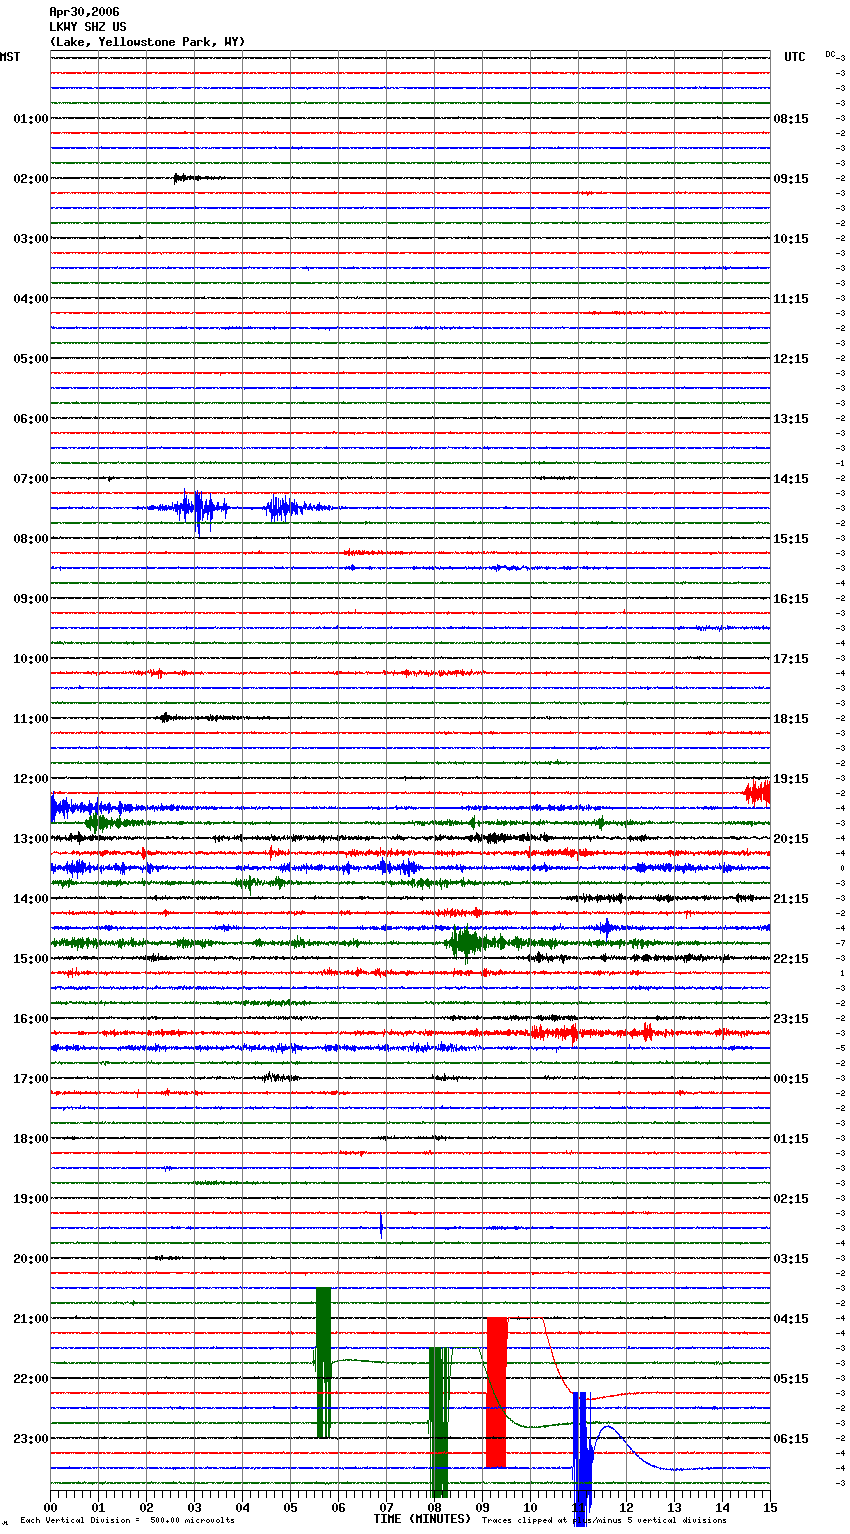Image resolution: width=850 pixels, height=1534 pixels.
Task: Select the 09:00 MST time label
Action: [x=31, y=599]
